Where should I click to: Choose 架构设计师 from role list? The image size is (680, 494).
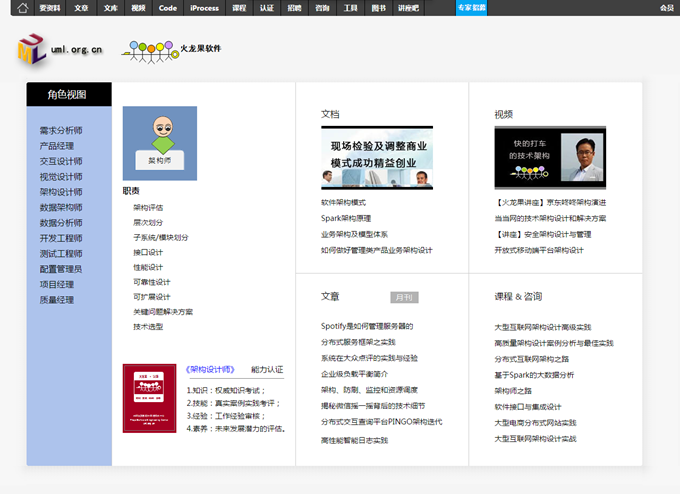click(61, 192)
